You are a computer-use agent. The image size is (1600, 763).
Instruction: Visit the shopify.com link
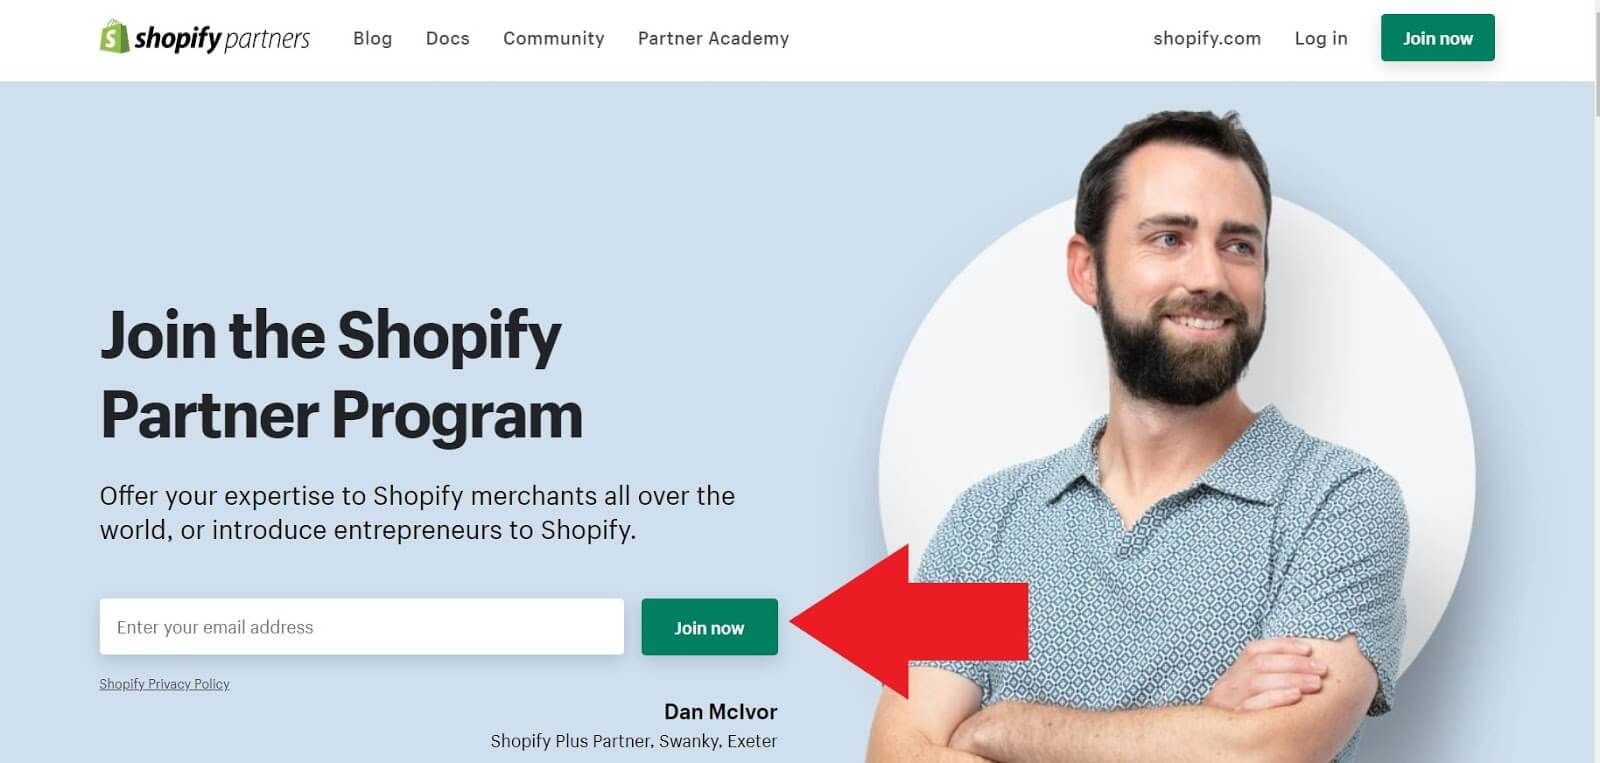[x=1207, y=38]
